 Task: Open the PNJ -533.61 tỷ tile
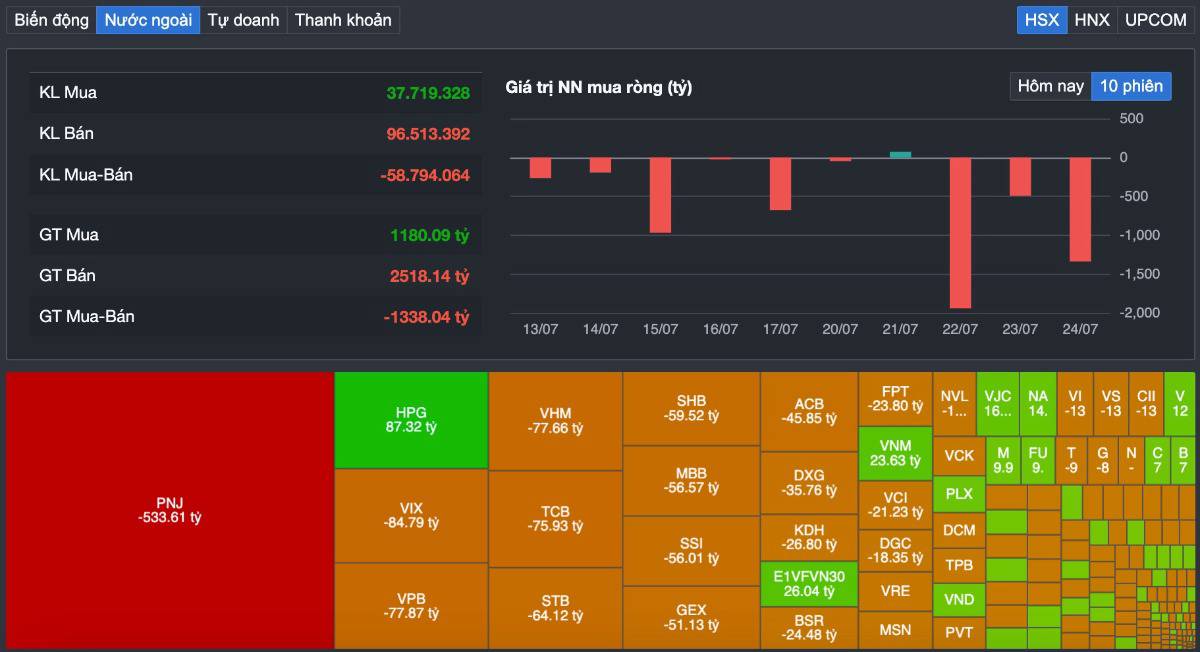point(170,509)
